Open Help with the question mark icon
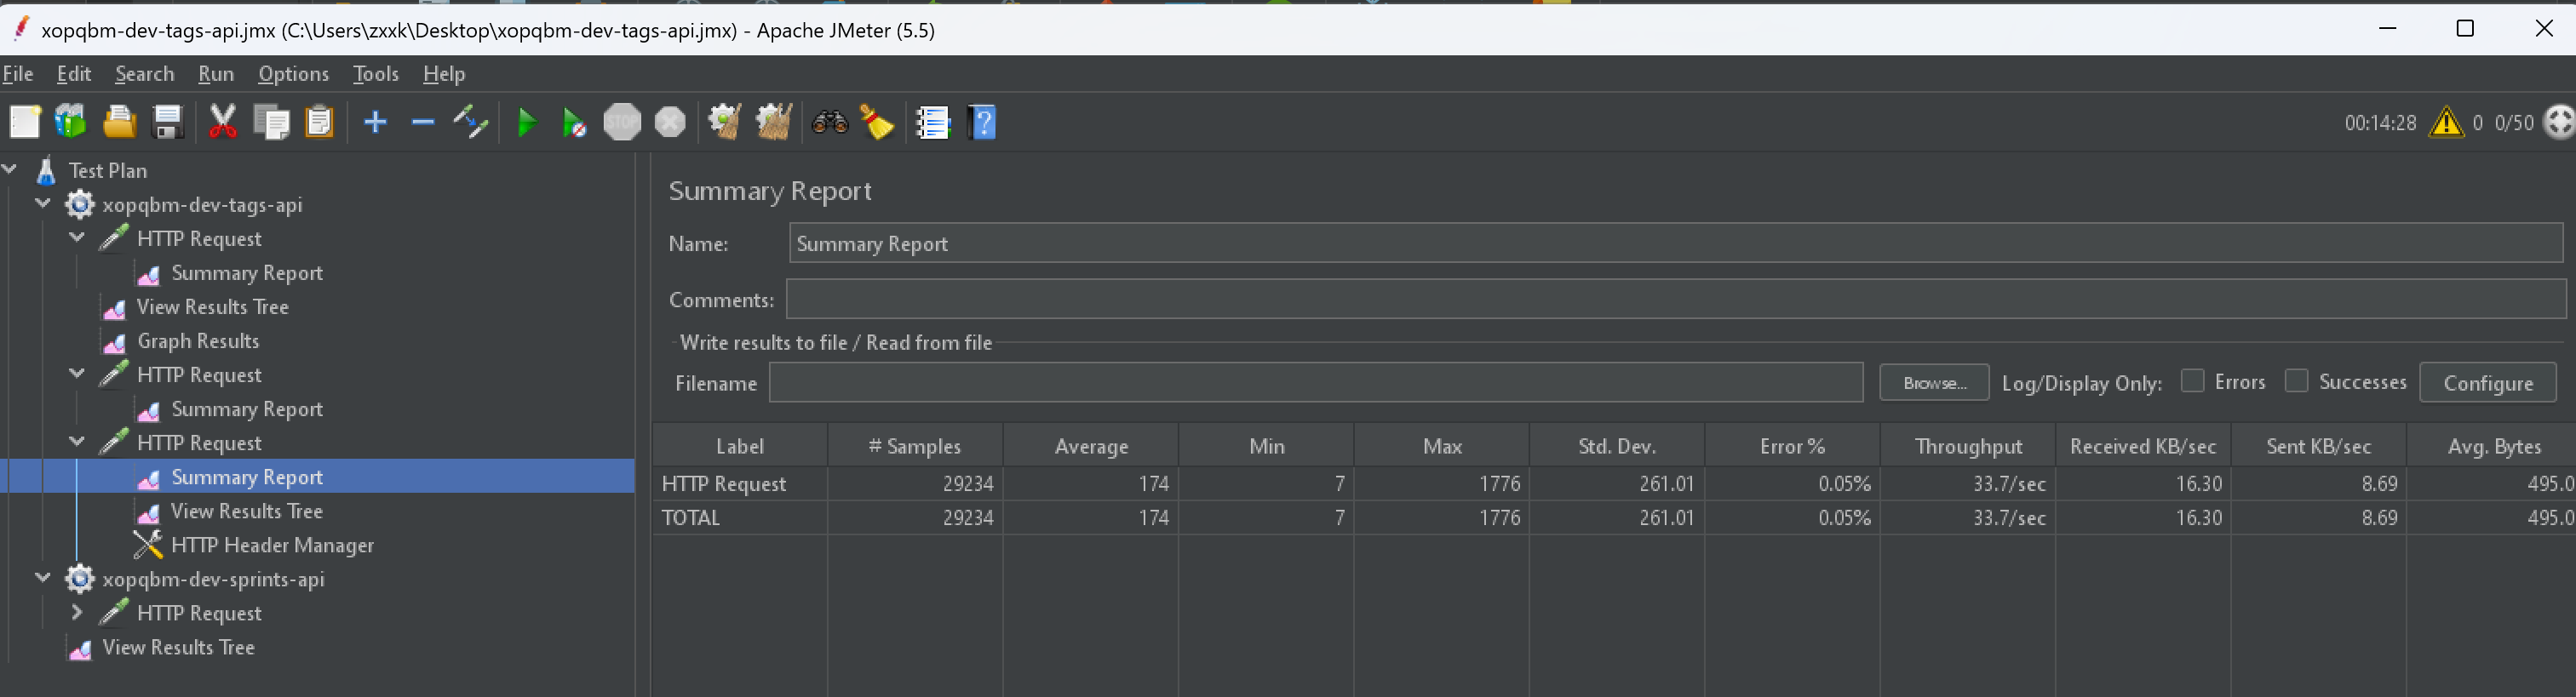The image size is (2576, 697). tap(982, 123)
